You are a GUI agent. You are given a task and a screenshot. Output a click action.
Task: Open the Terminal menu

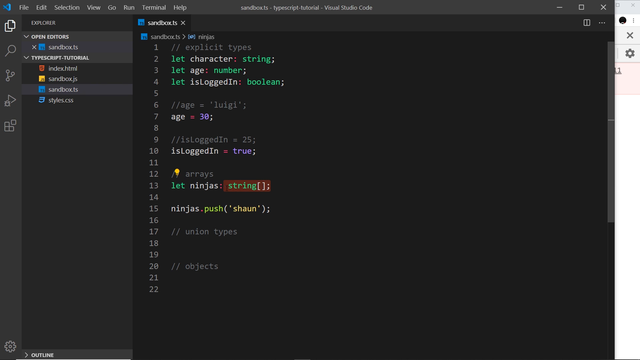pyautogui.click(x=154, y=7)
